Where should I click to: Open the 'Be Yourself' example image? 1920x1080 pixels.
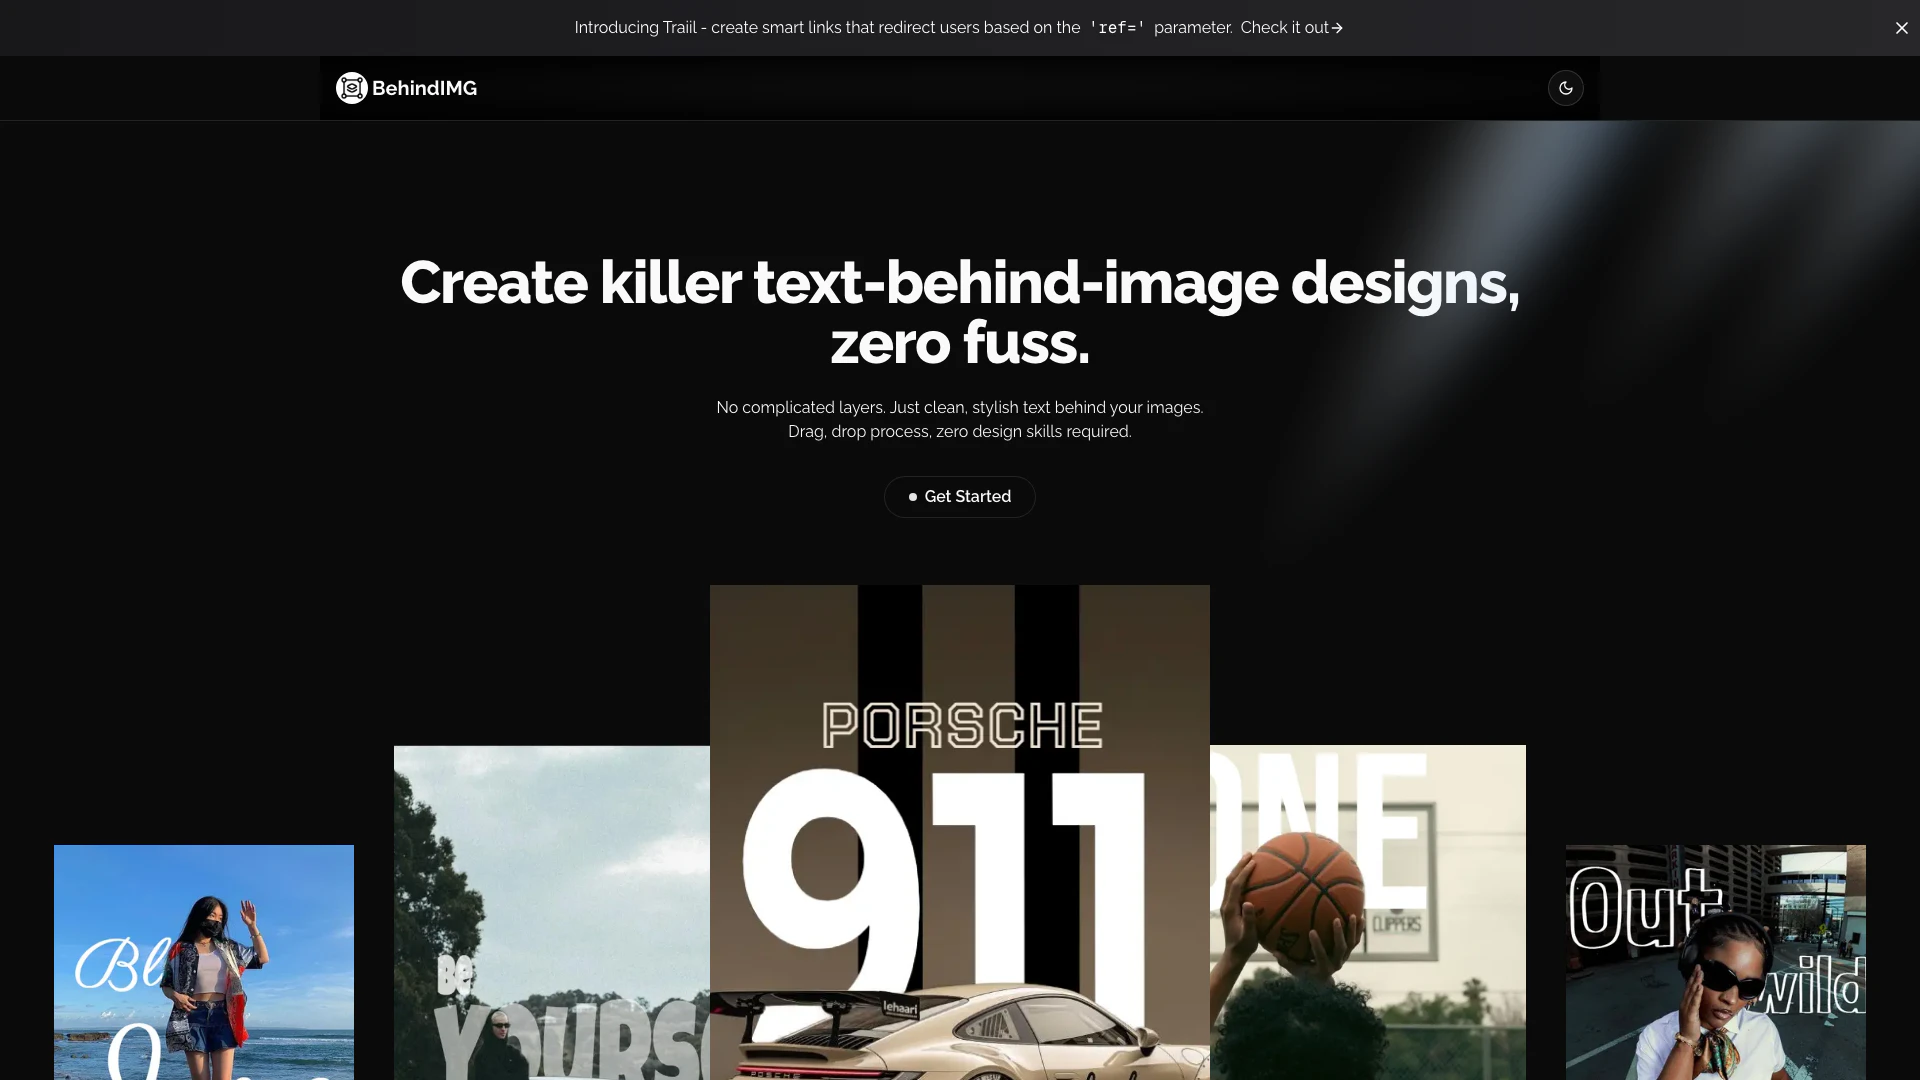[551, 912]
